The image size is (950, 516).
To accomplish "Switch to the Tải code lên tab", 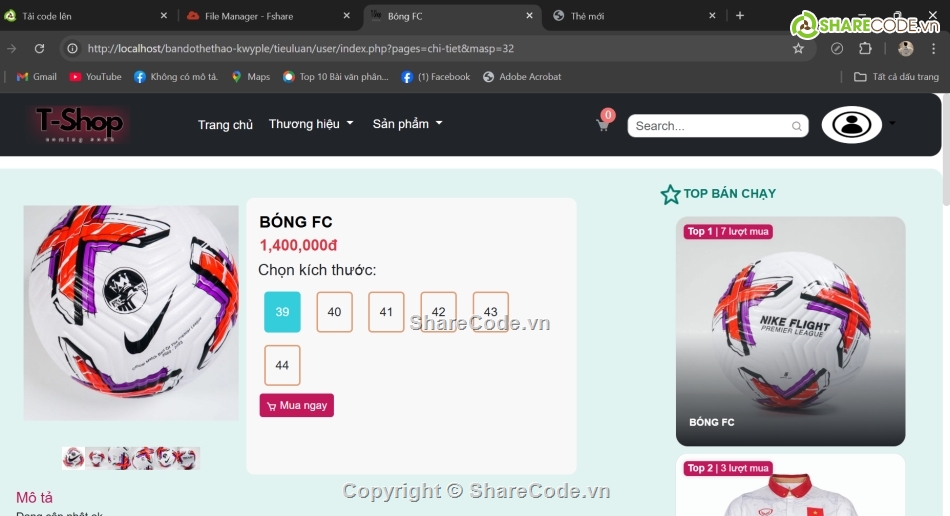I will [x=85, y=16].
